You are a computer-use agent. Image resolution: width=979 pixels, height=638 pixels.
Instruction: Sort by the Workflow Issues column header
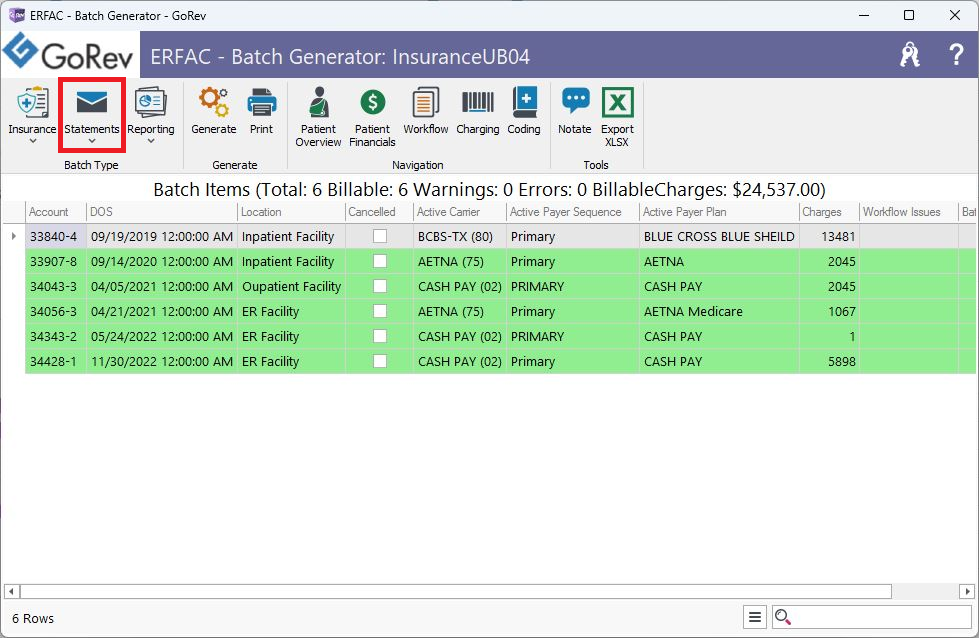tap(908, 212)
